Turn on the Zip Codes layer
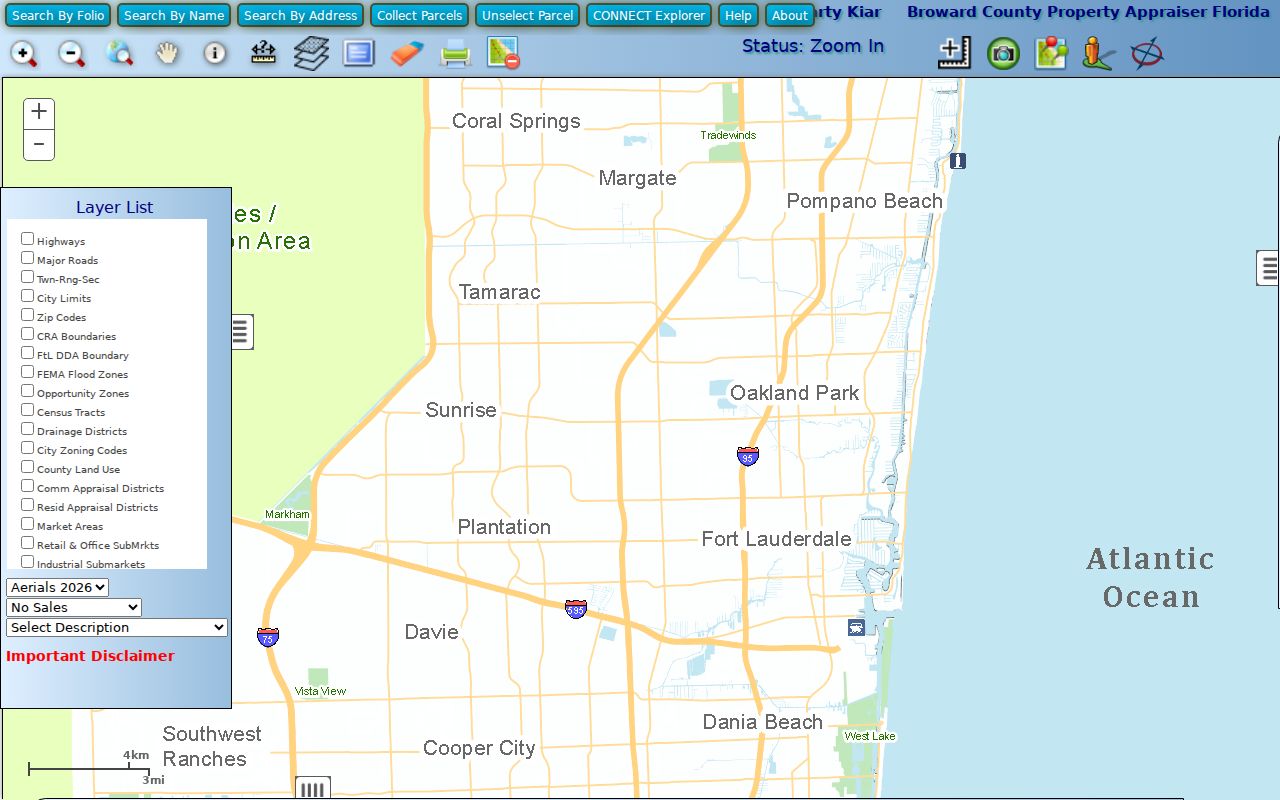Image resolution: width=1280 pixels, height=800 pixels. tap(28, 315)
